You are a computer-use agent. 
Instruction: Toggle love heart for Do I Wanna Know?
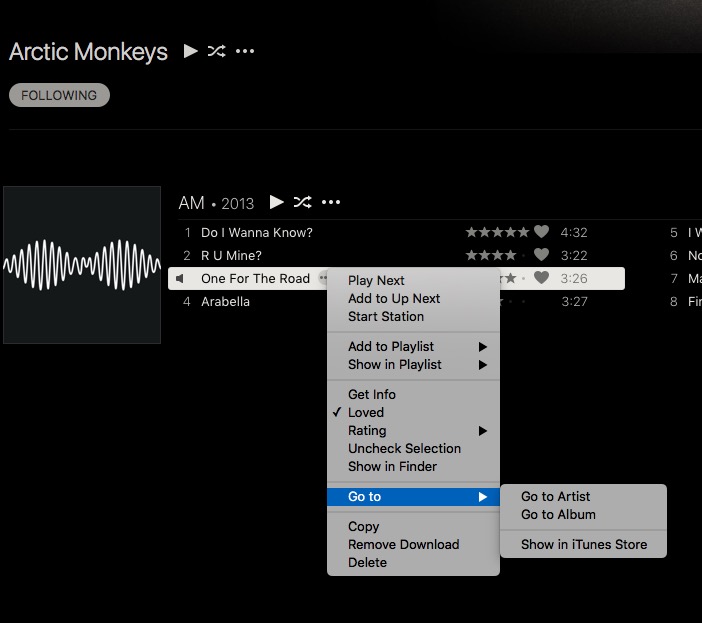(541, 232)
